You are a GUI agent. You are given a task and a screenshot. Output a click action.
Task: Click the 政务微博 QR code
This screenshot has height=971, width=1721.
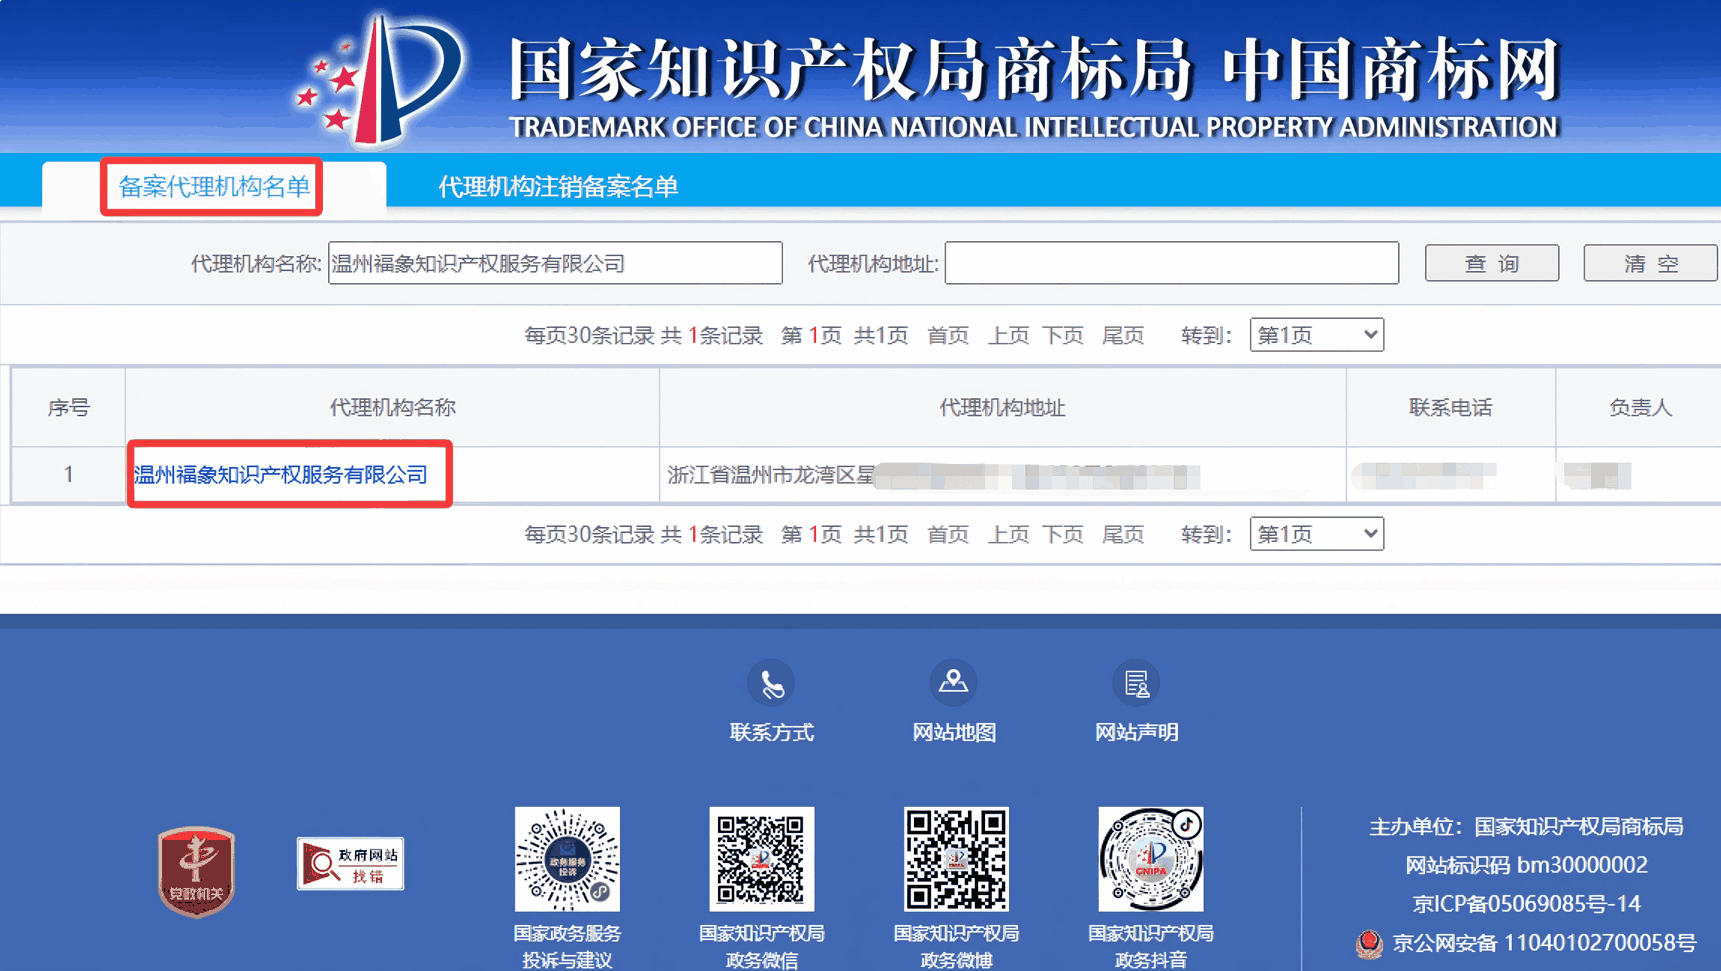tap(956, 859)
